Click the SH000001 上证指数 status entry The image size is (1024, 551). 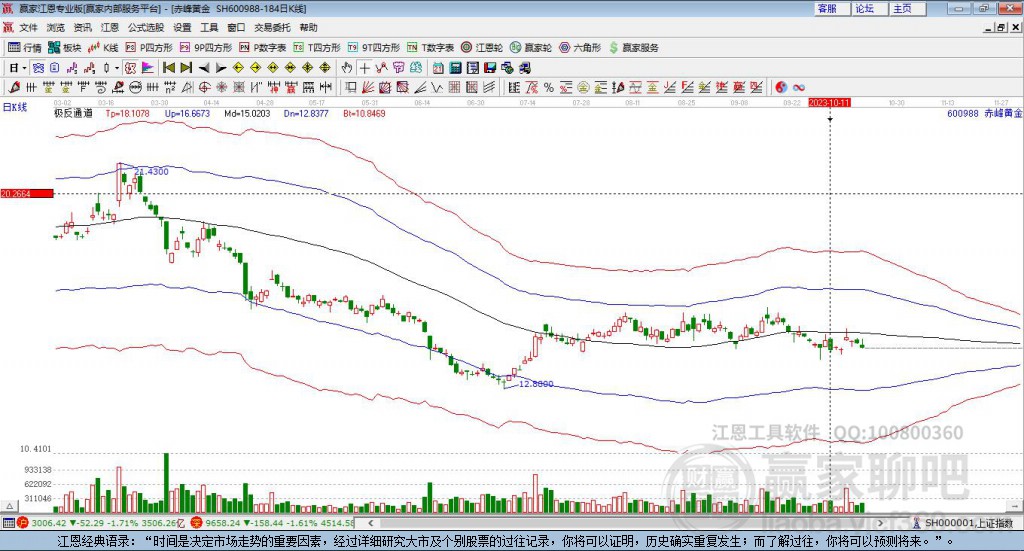coord(968,523)
